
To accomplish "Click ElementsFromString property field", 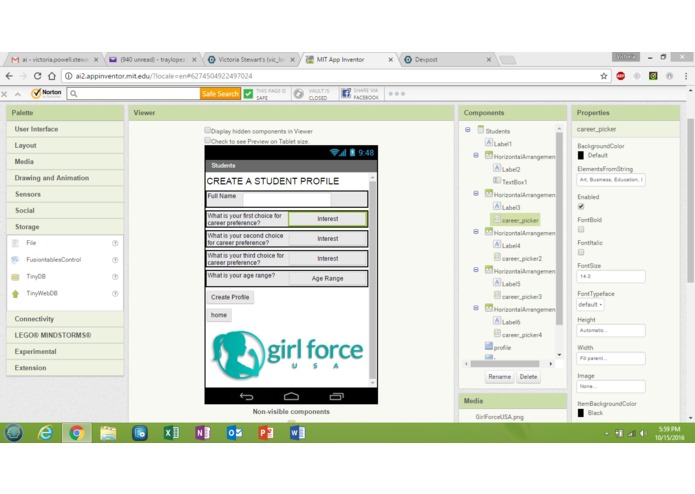I will (611, 180).
